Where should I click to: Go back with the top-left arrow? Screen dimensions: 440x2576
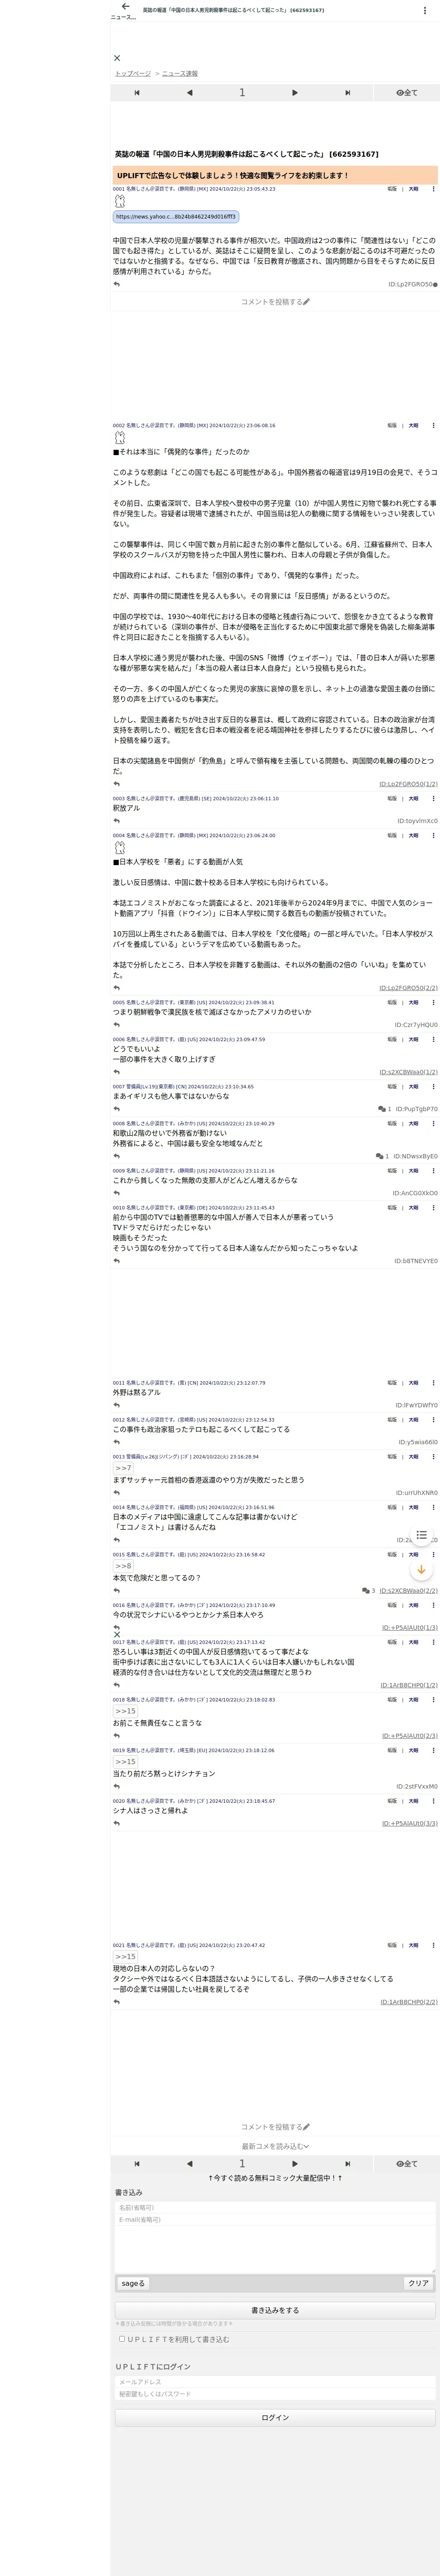tap(125, 7)
